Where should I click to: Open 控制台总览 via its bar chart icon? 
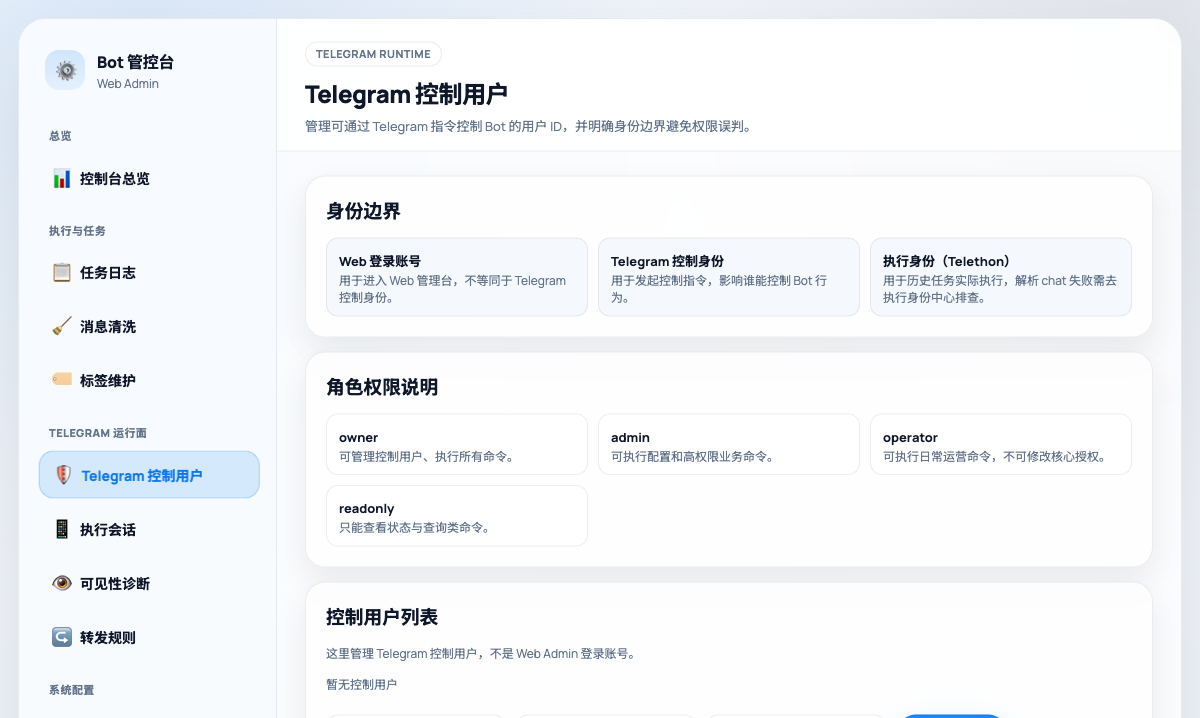point(62,178)
